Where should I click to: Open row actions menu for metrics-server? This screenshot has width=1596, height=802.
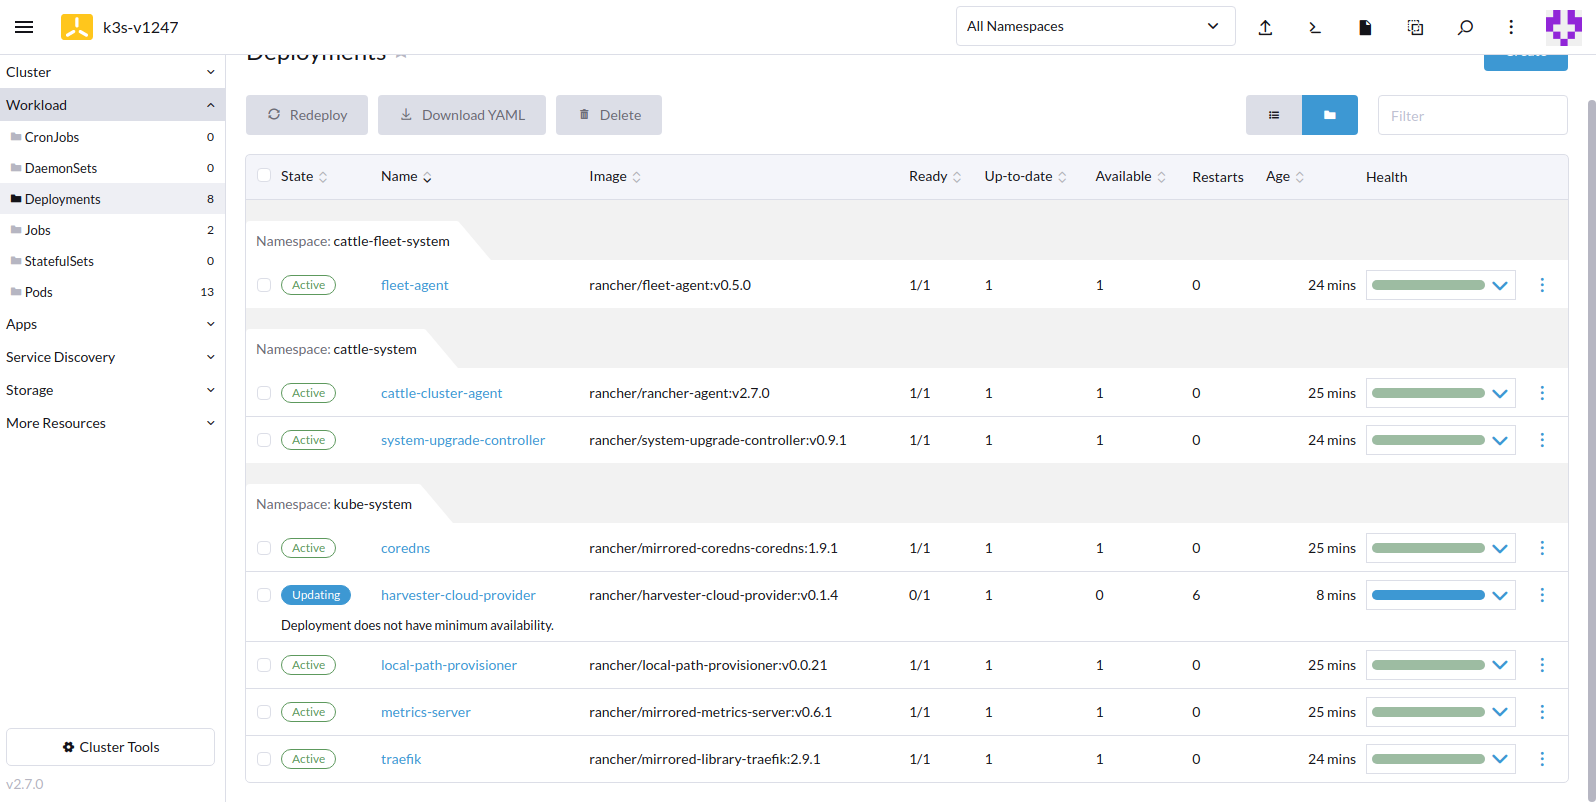pos(1542,712)
